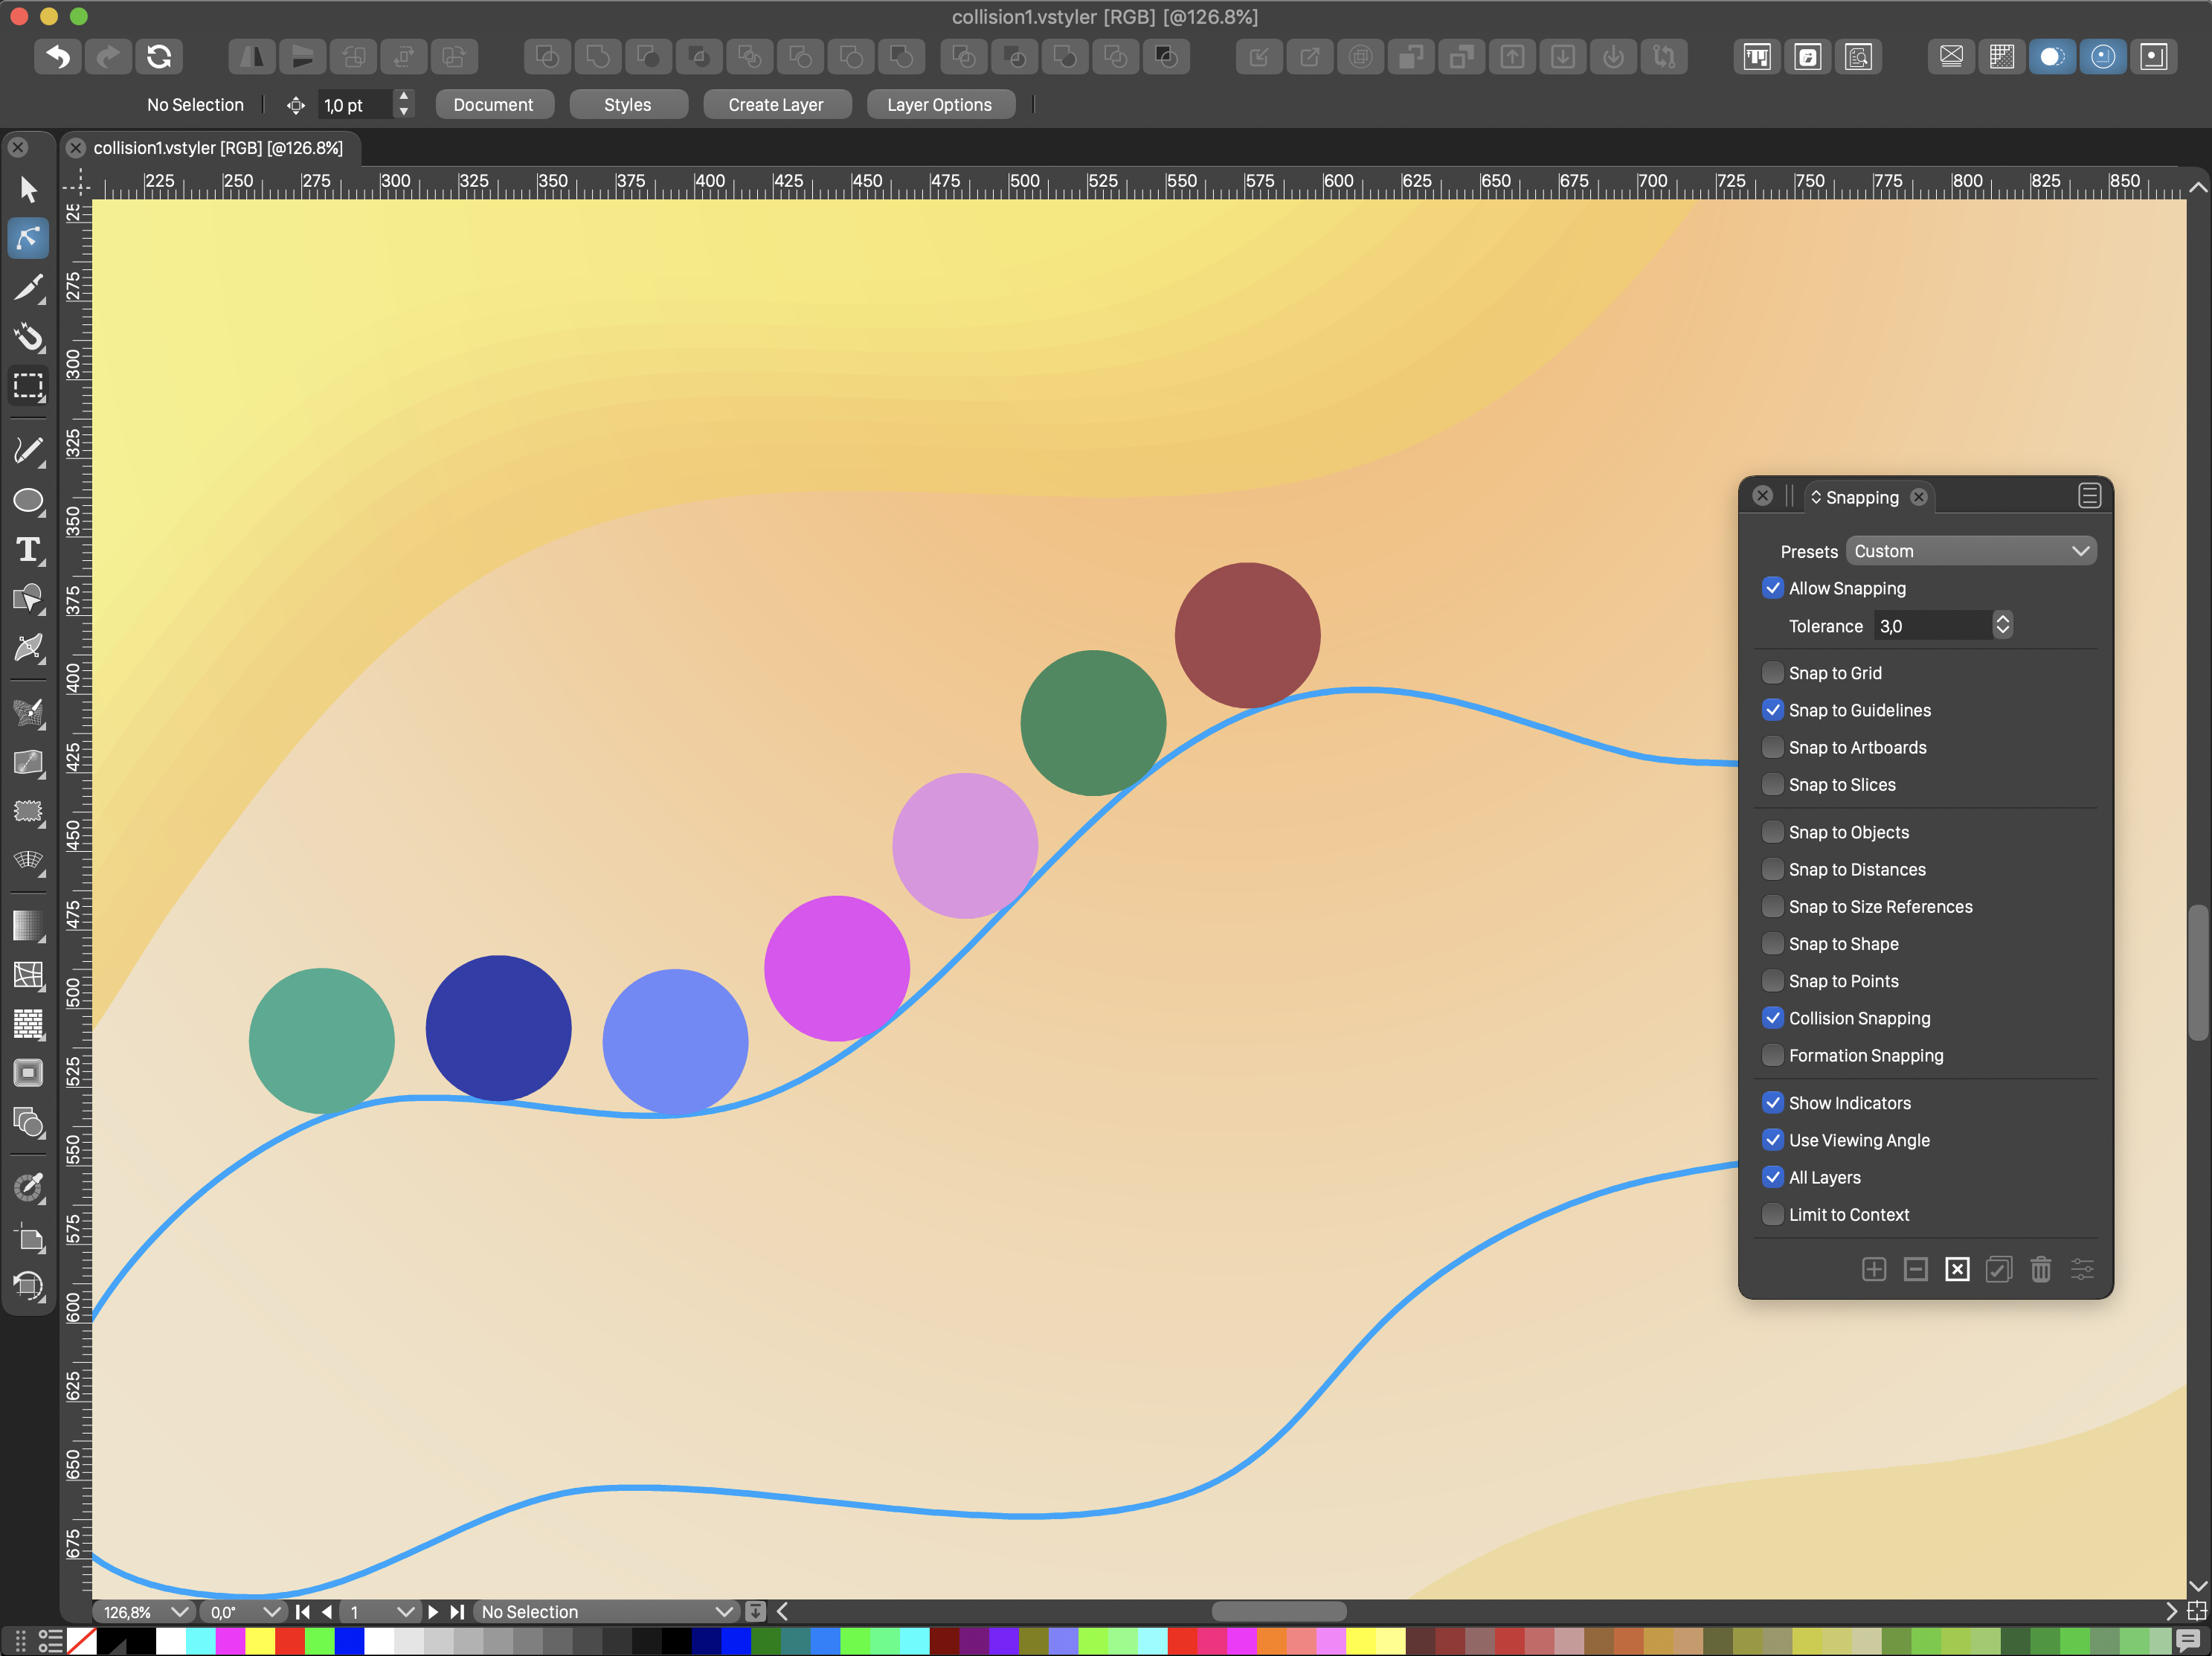Check the Snap to Objects option
2212x1656 pixels.
coord(1773,832)
